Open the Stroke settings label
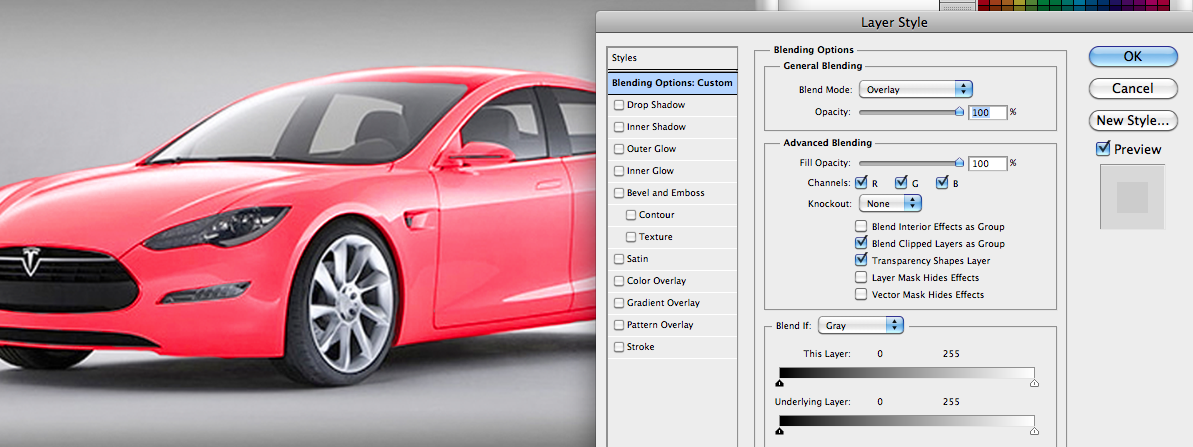The height and width of the screenshot is (447, 1193). tap(641, 347)
